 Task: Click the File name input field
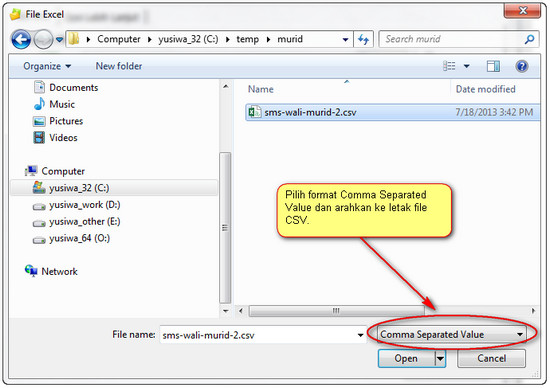(258, 335)
